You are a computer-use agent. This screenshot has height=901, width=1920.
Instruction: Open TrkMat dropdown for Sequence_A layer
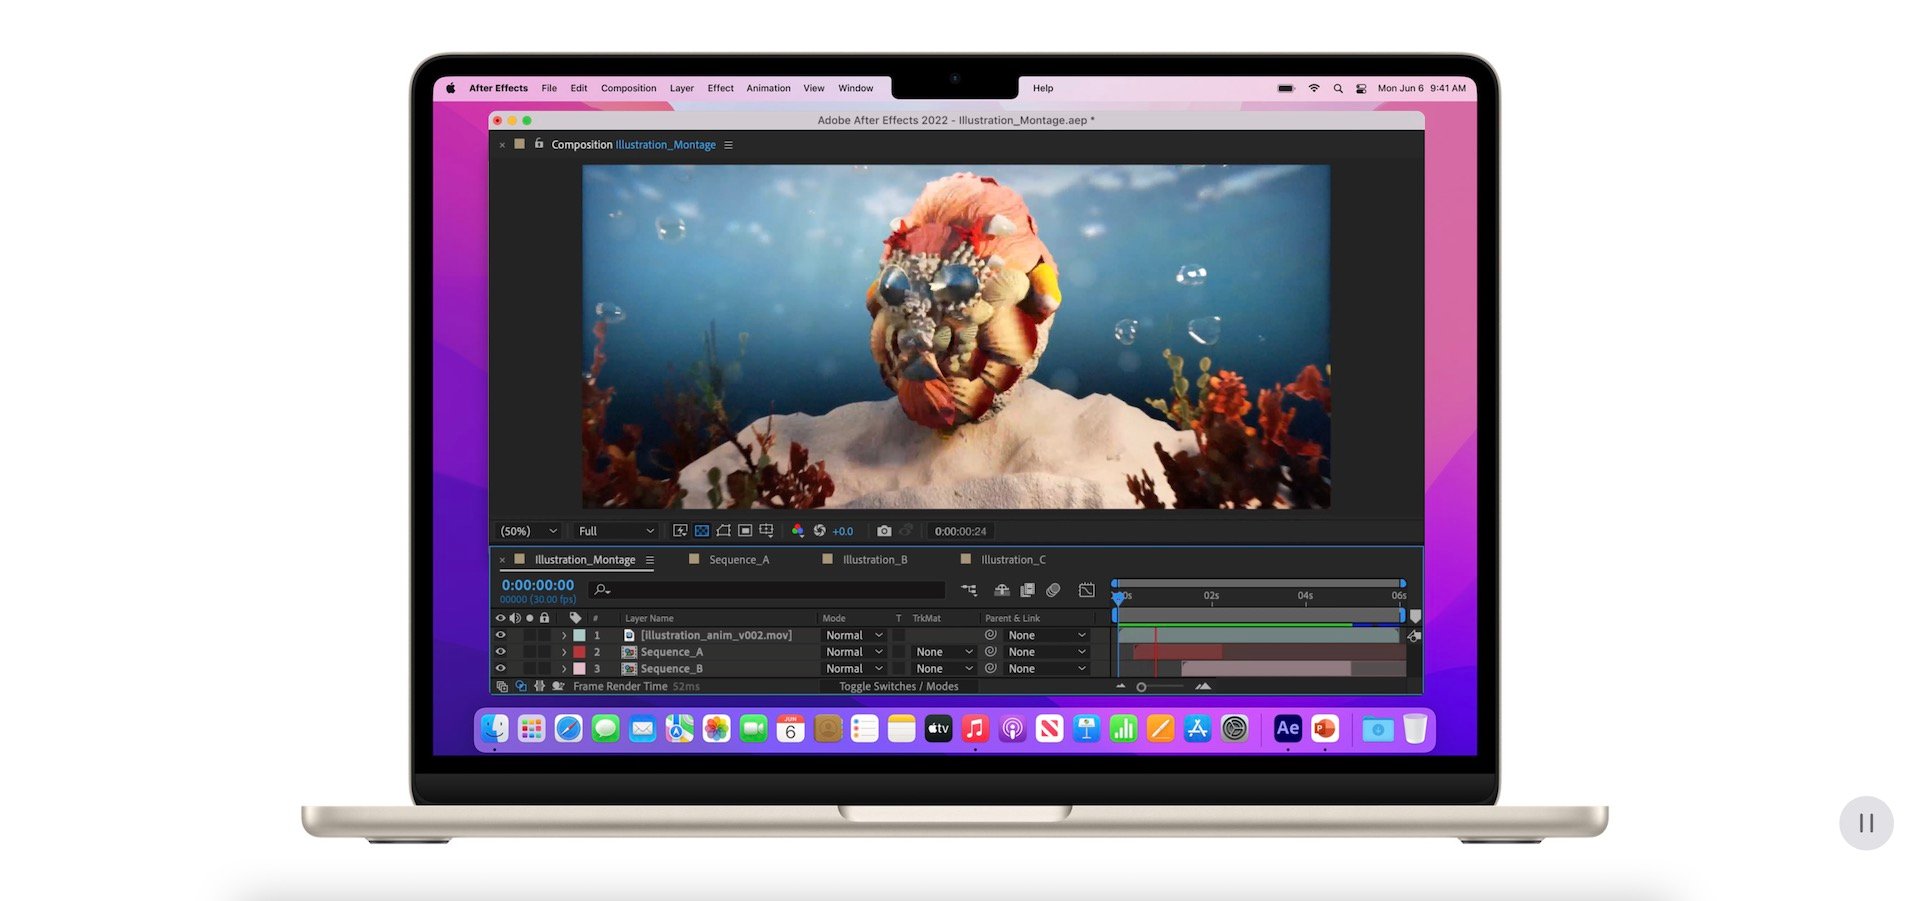click(944, 652)
